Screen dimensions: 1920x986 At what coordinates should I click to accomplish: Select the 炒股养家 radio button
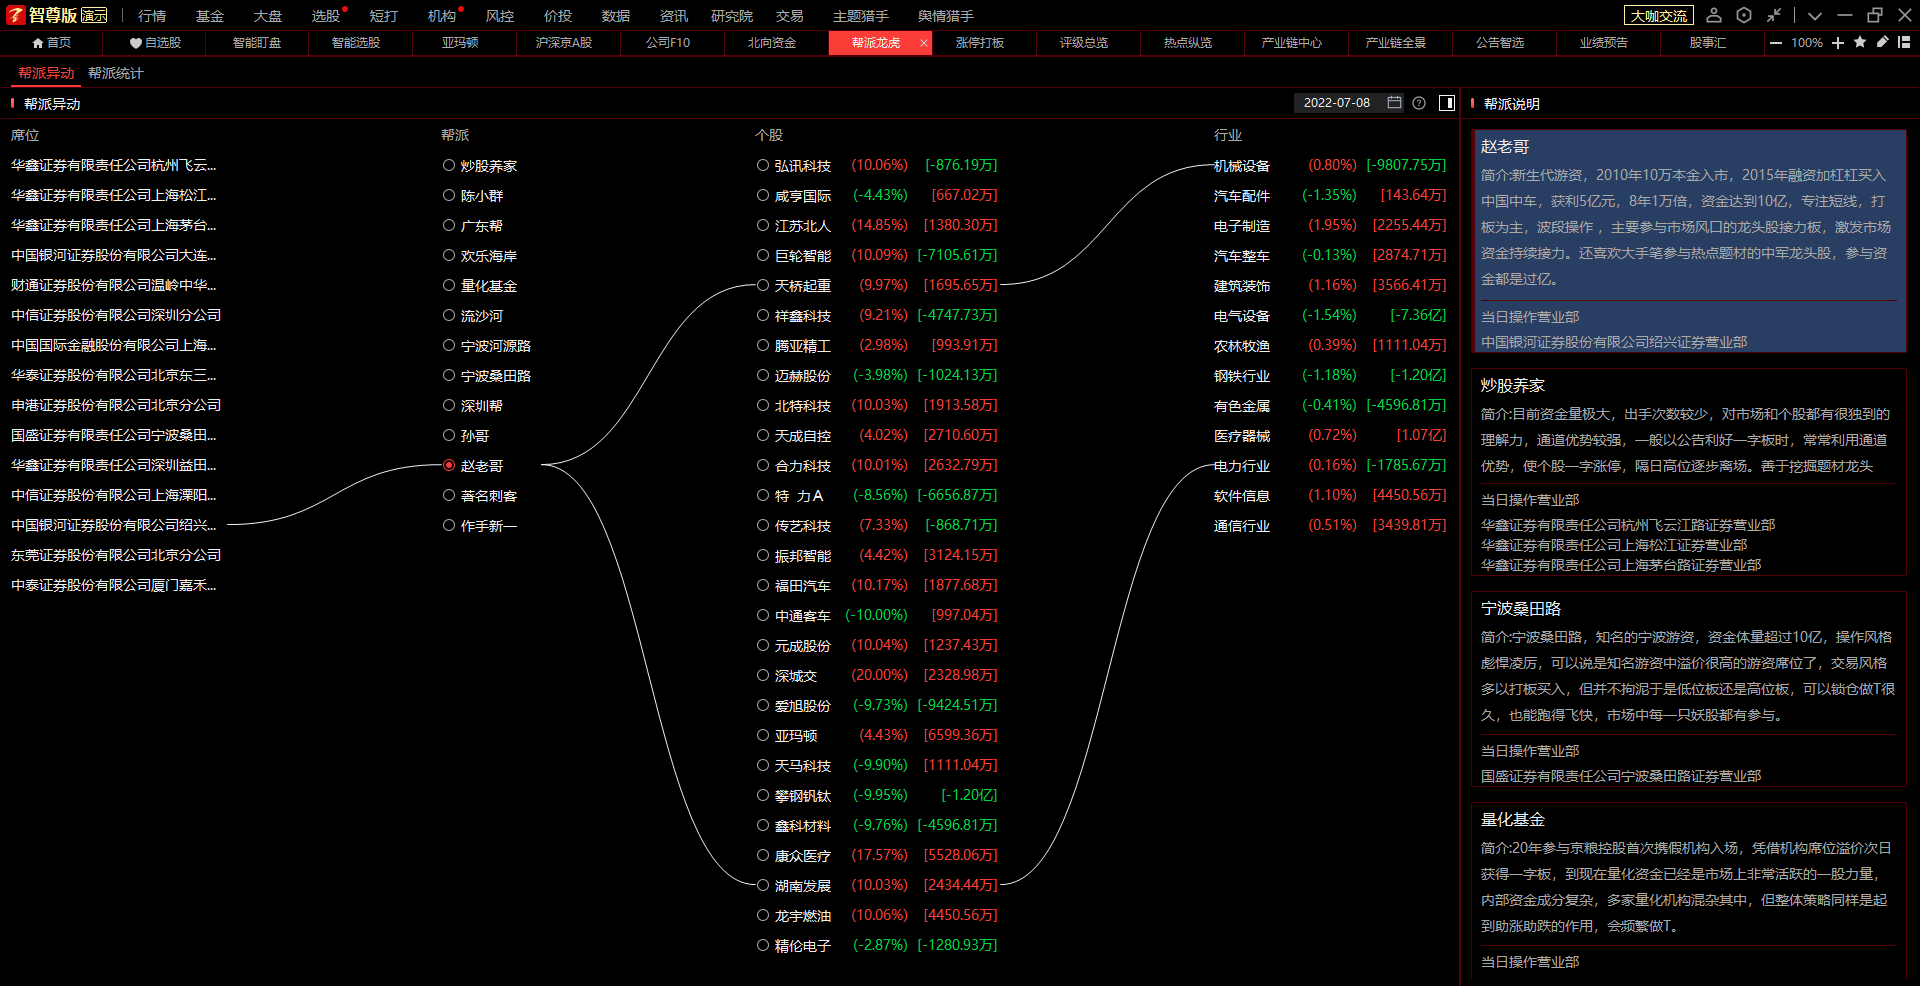pos(449,165)
